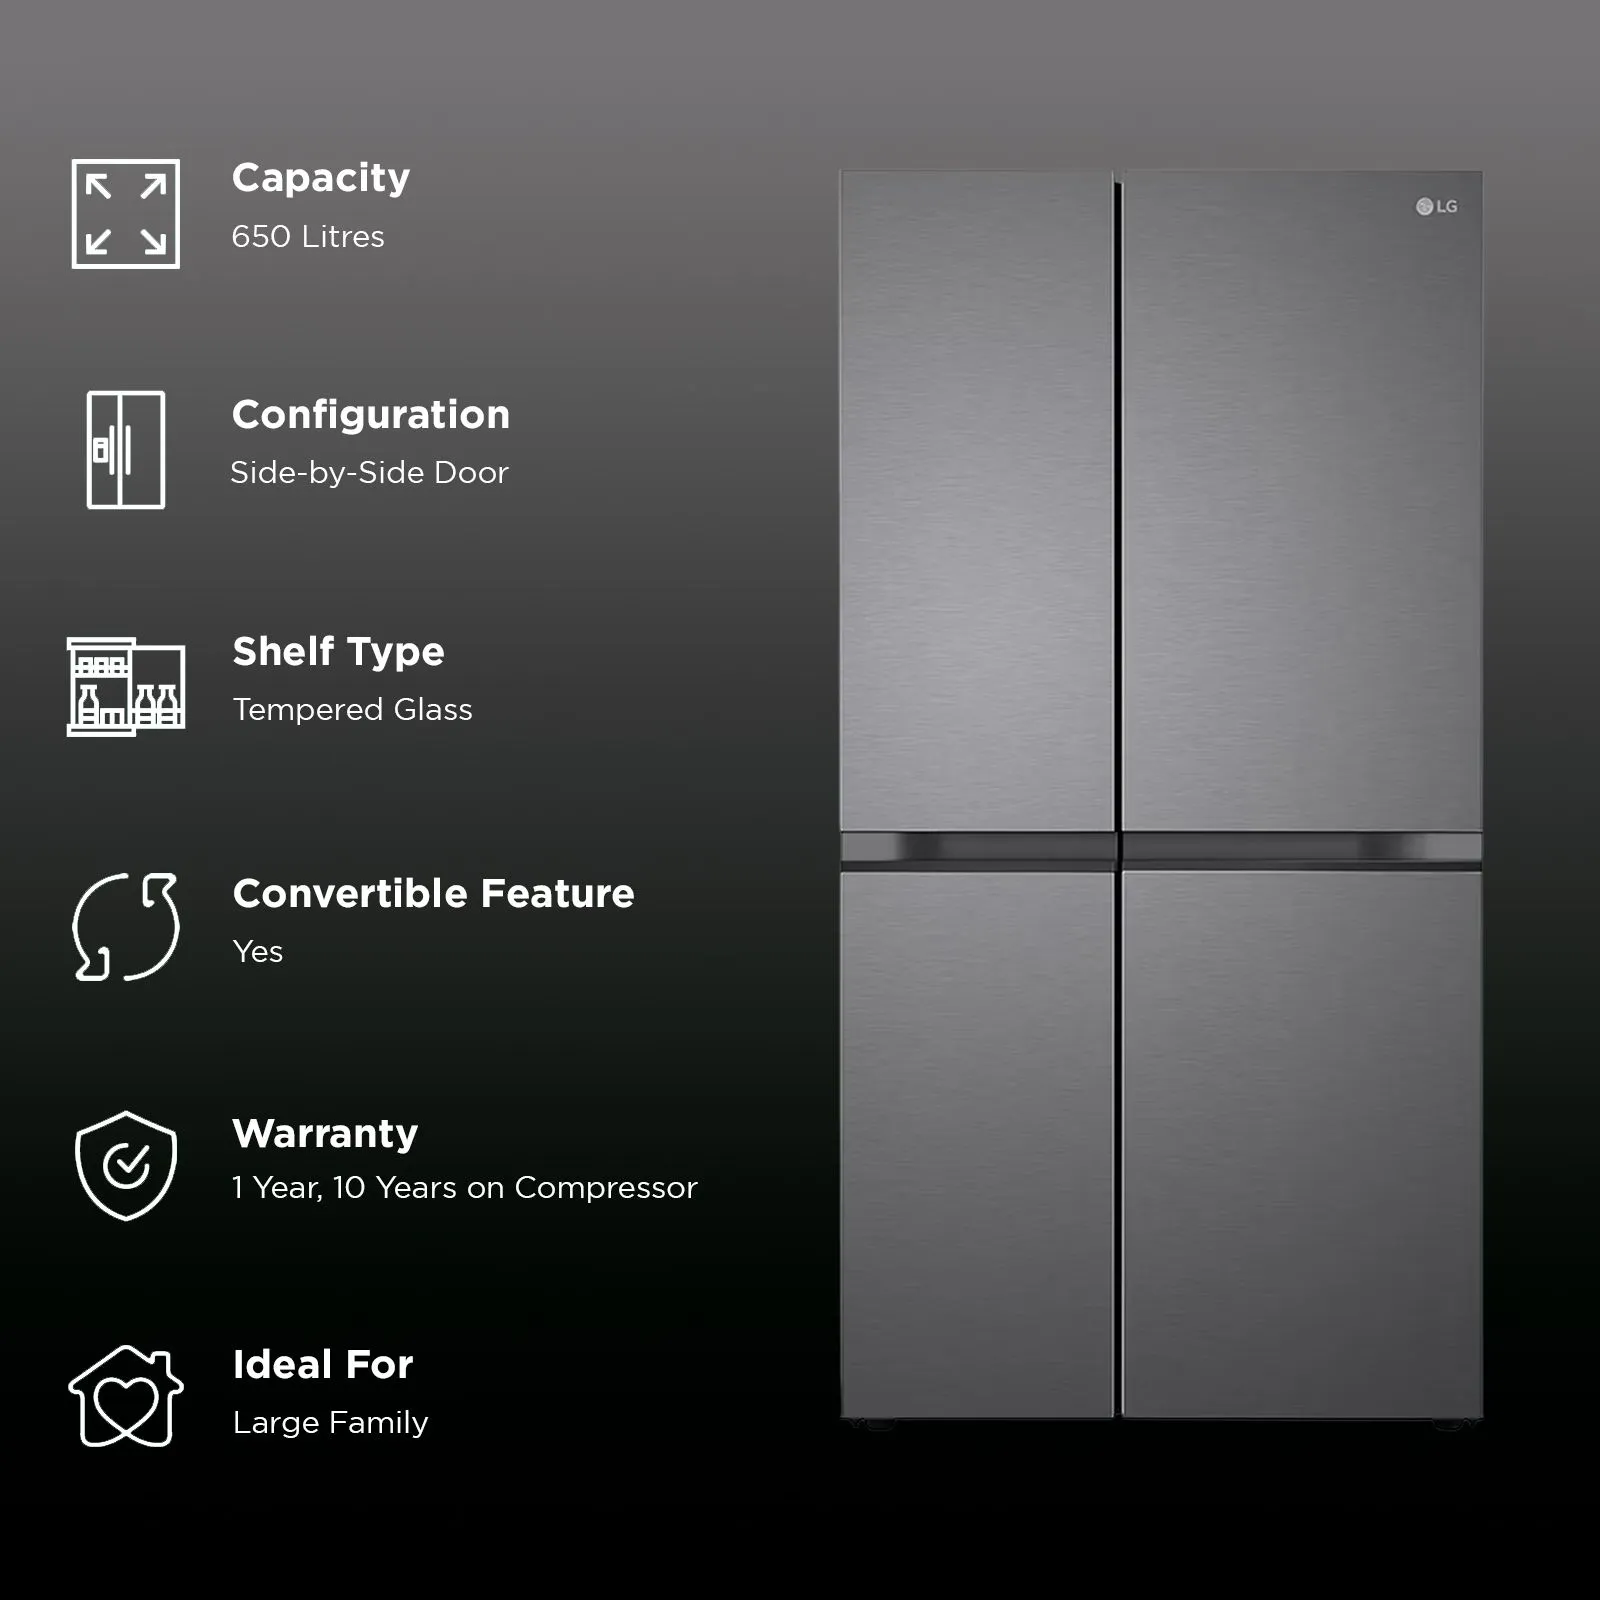The height and width of the screenshot is (1600, 1600).
Task: Click the Shelf Type heading
Action: [338, 652]
